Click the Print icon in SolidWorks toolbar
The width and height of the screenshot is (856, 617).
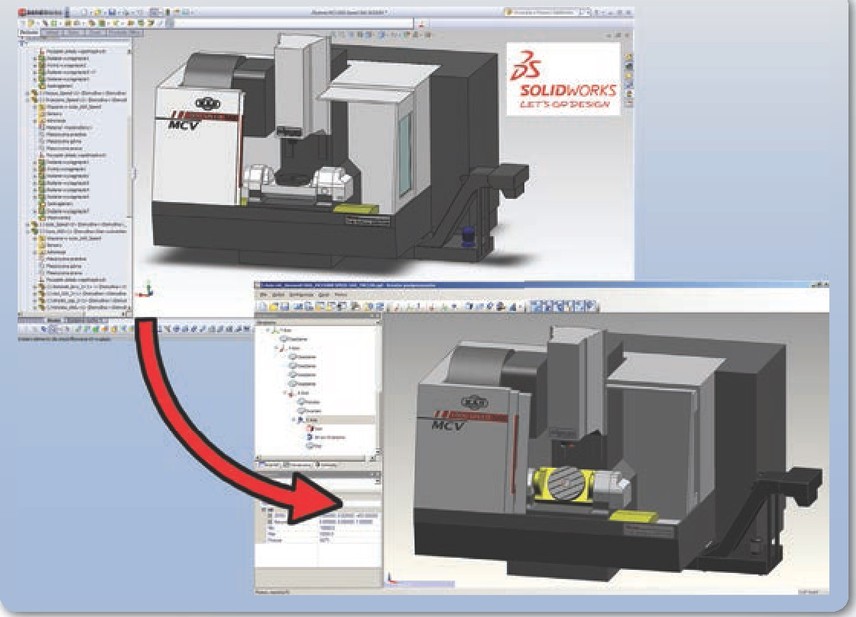tap(126, 12)
